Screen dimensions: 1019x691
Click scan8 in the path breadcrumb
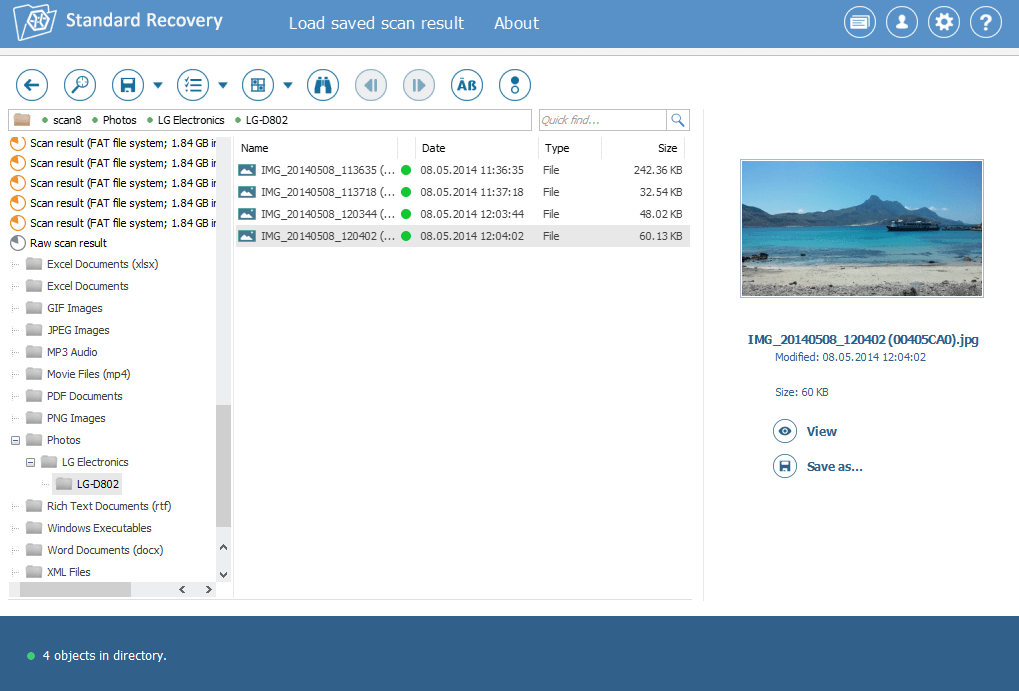pyautogui.click(x=67, y=120)
